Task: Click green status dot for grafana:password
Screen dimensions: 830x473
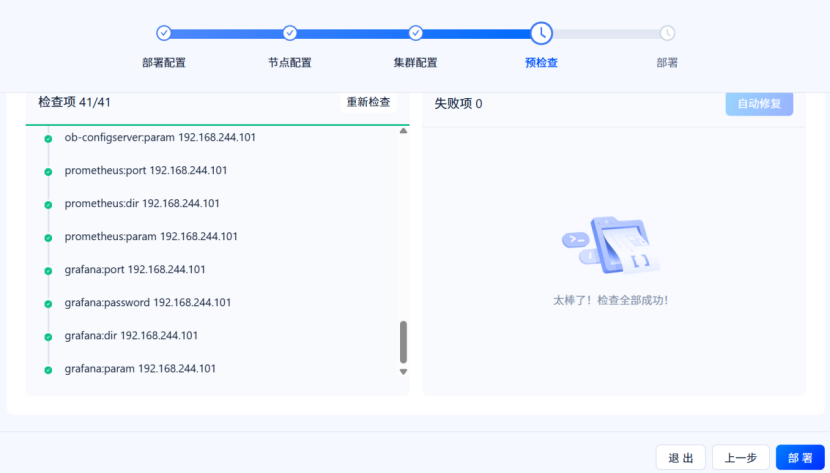Action: coord(48,304)
